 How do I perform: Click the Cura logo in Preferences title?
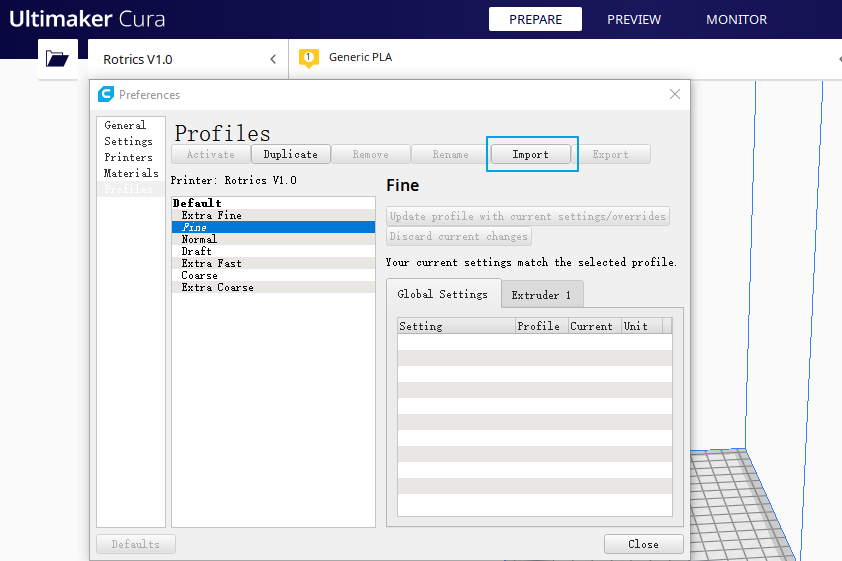(x=106, y=94)
